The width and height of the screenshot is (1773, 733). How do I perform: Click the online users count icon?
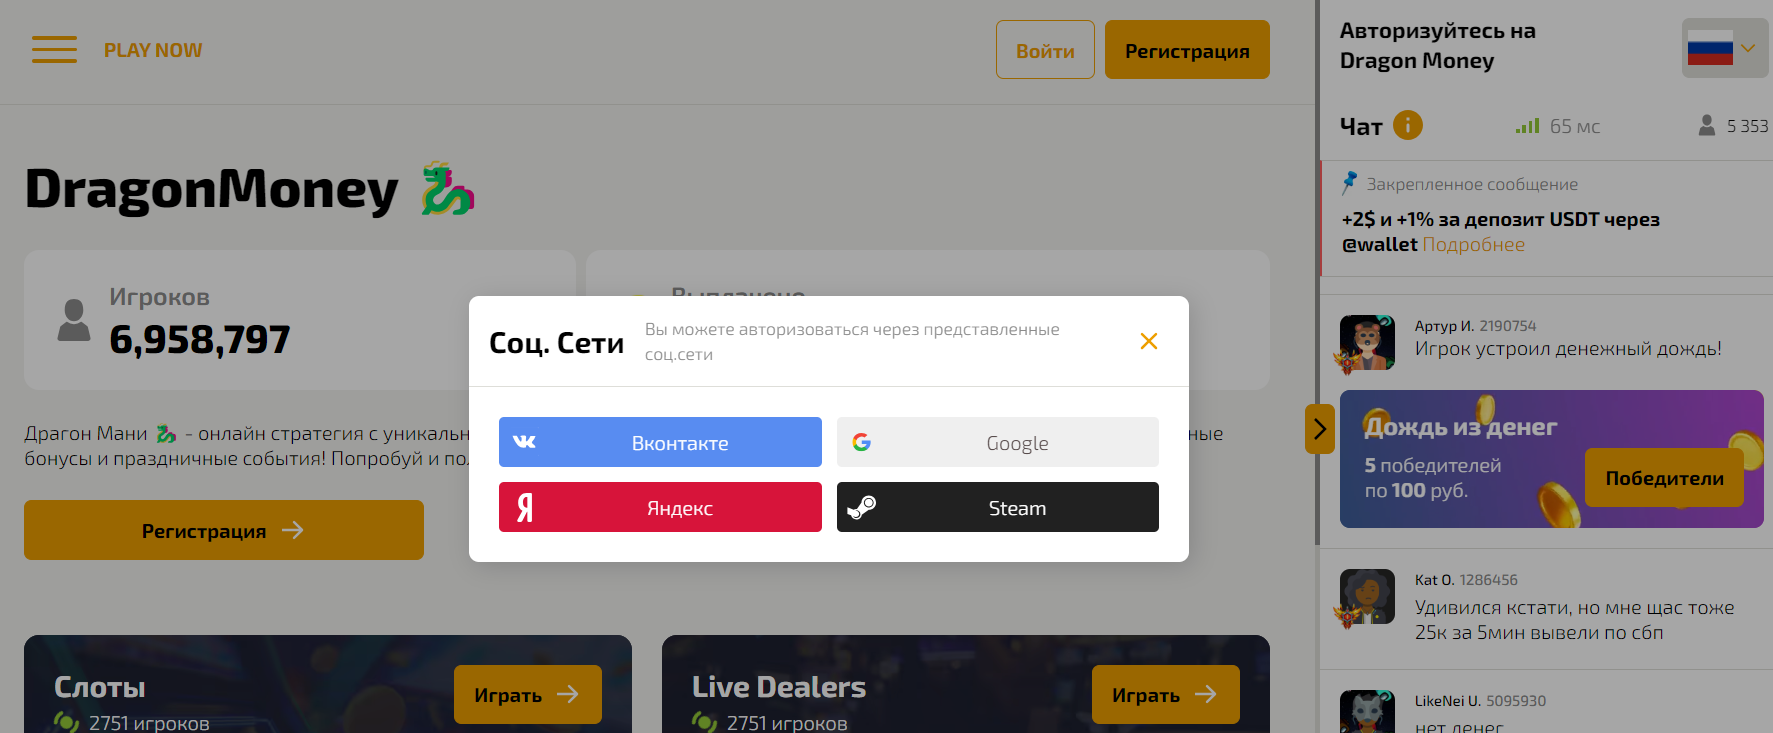point(1707,125)
